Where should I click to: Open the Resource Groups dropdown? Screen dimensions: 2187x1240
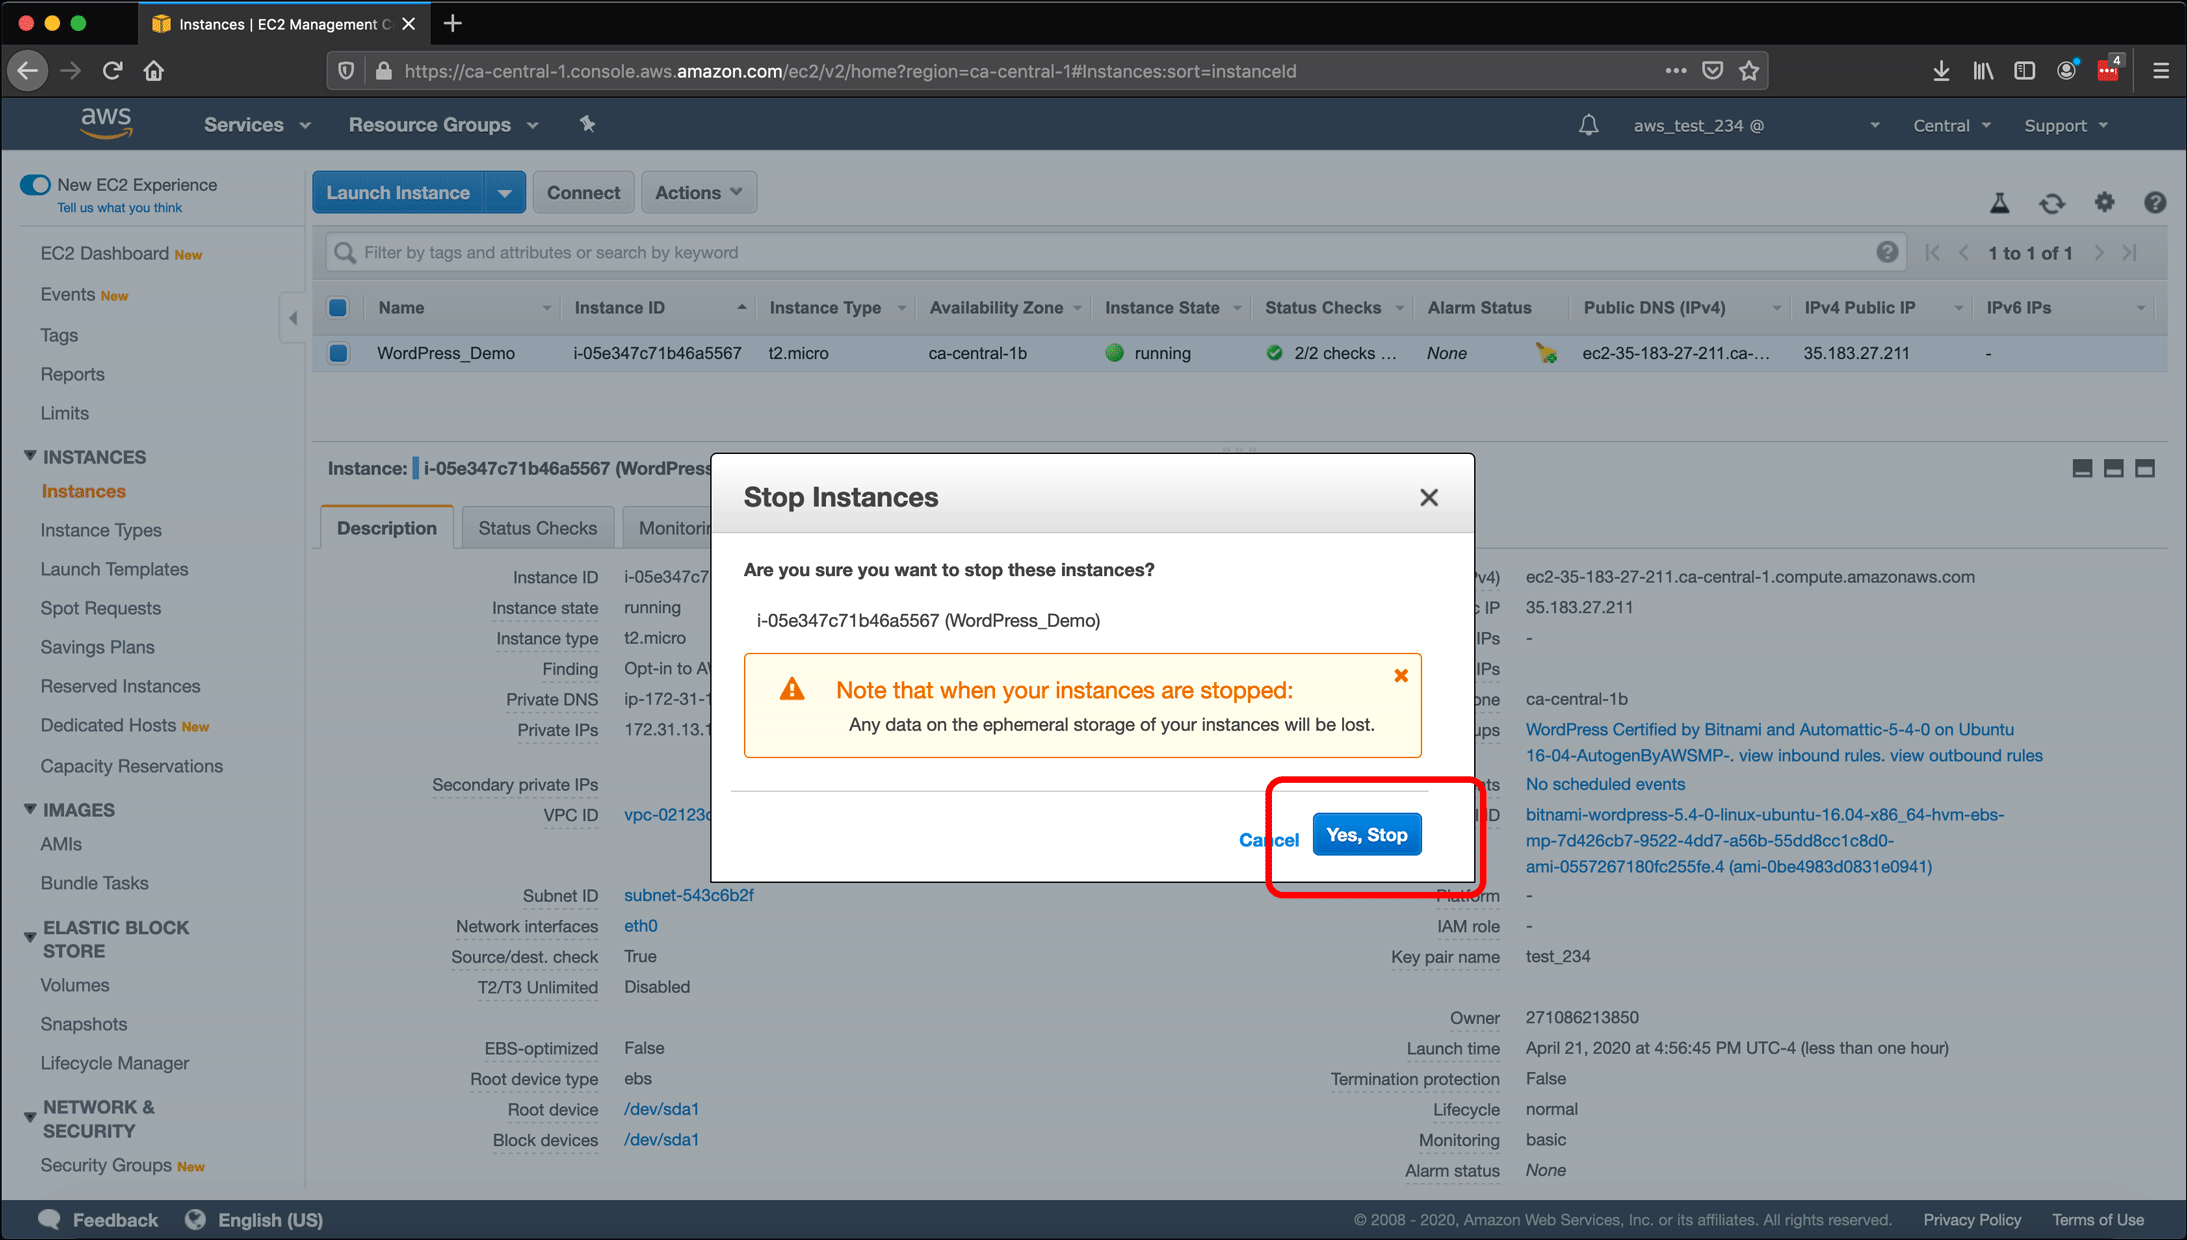[443, 125]
